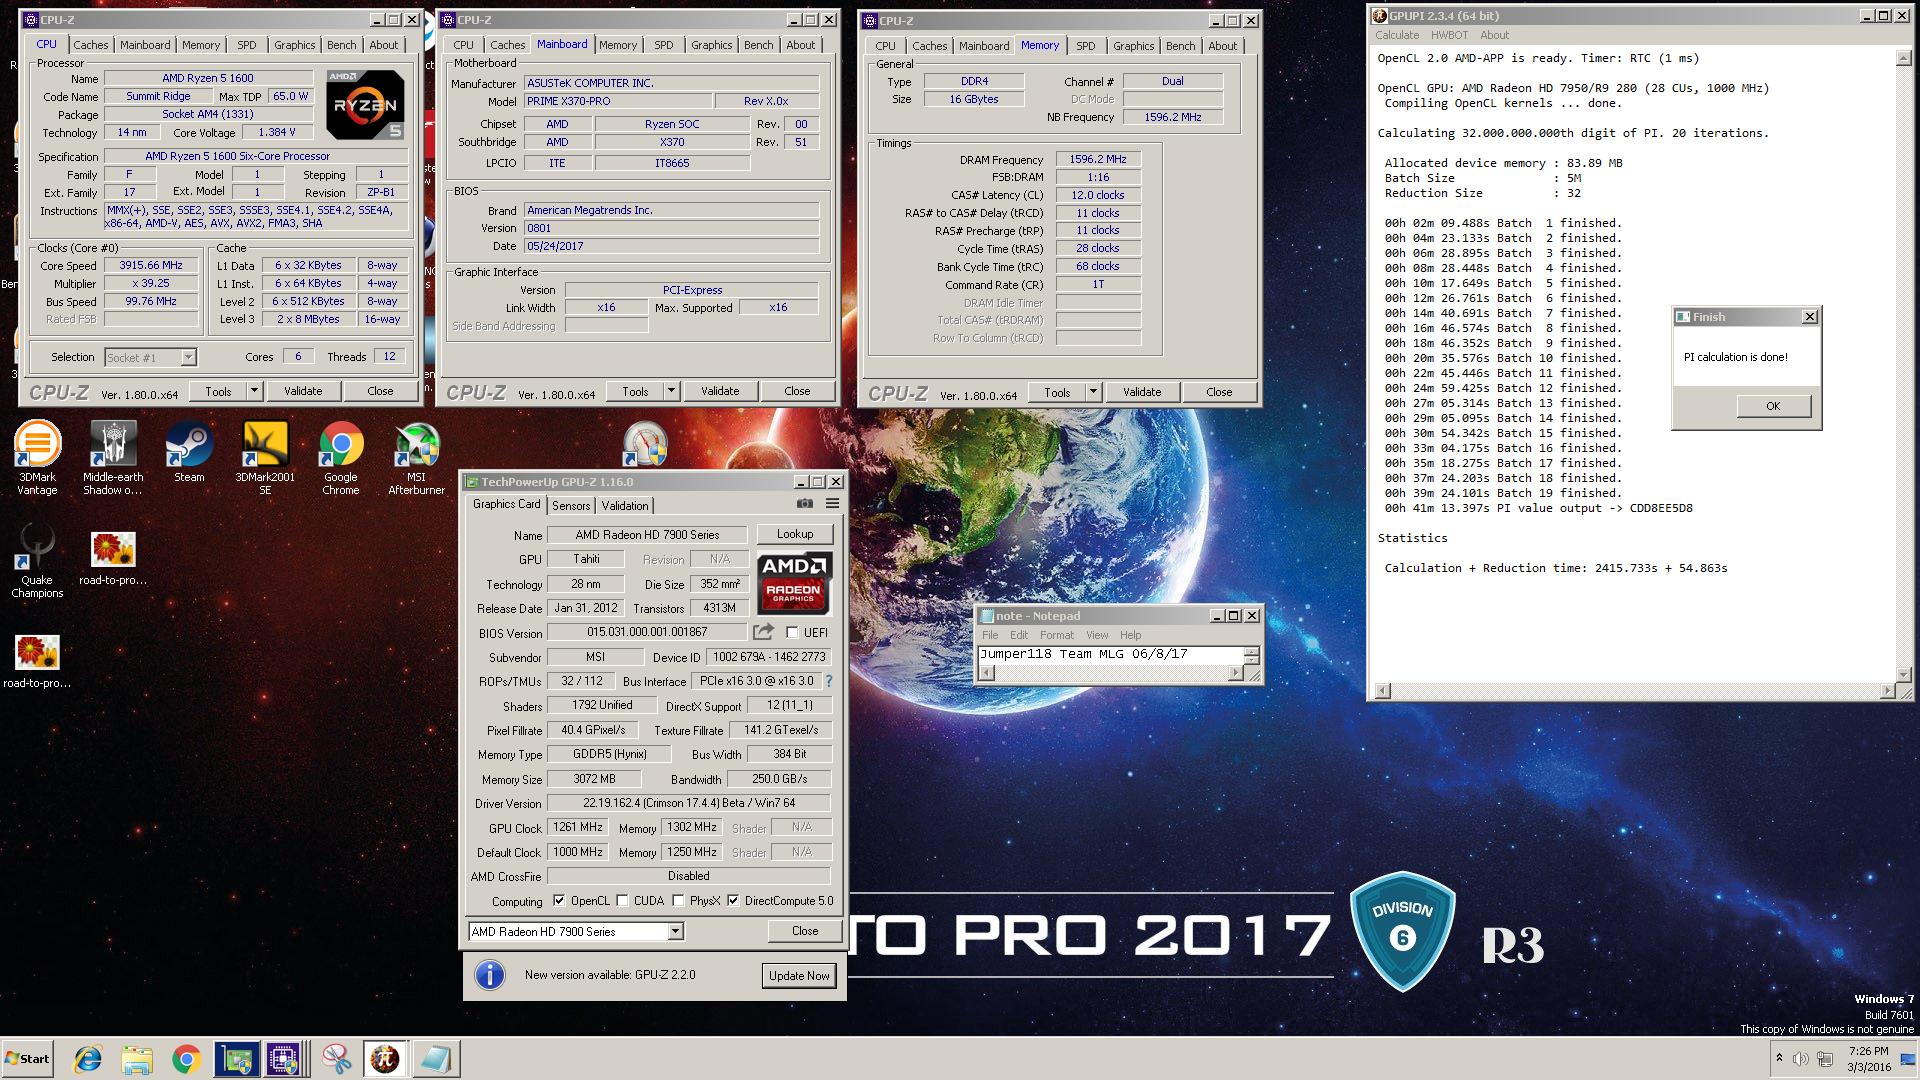
Task: Open the About menu in GPUPI
Action: pos(1494,35)
